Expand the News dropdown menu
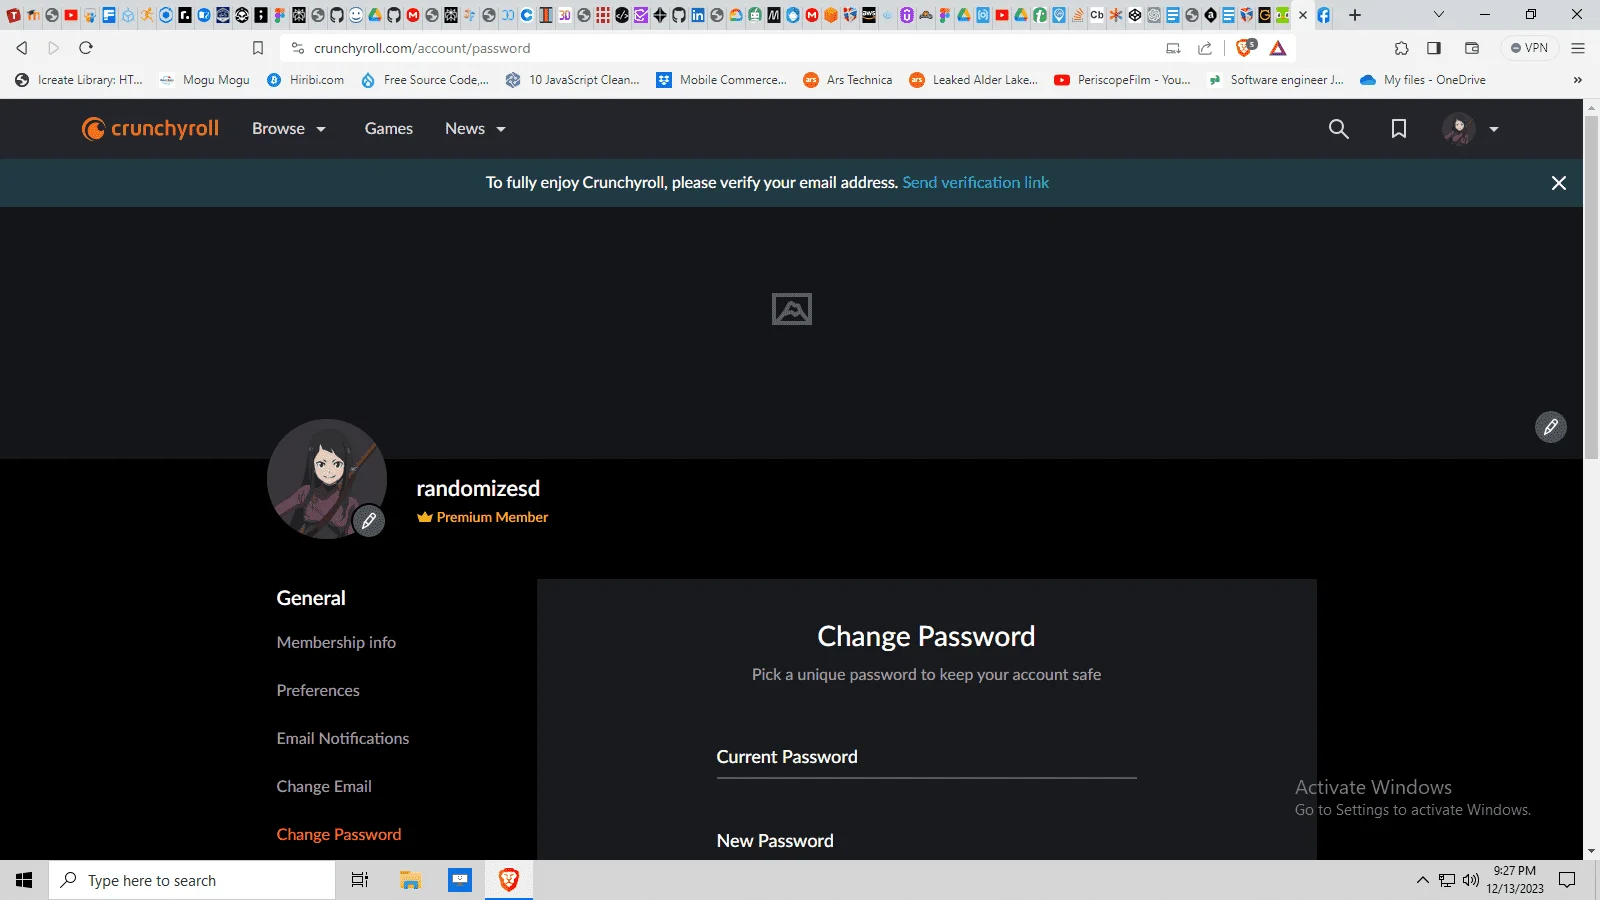This screenshot has height=900, width=1600. click(x=475, y=128)
